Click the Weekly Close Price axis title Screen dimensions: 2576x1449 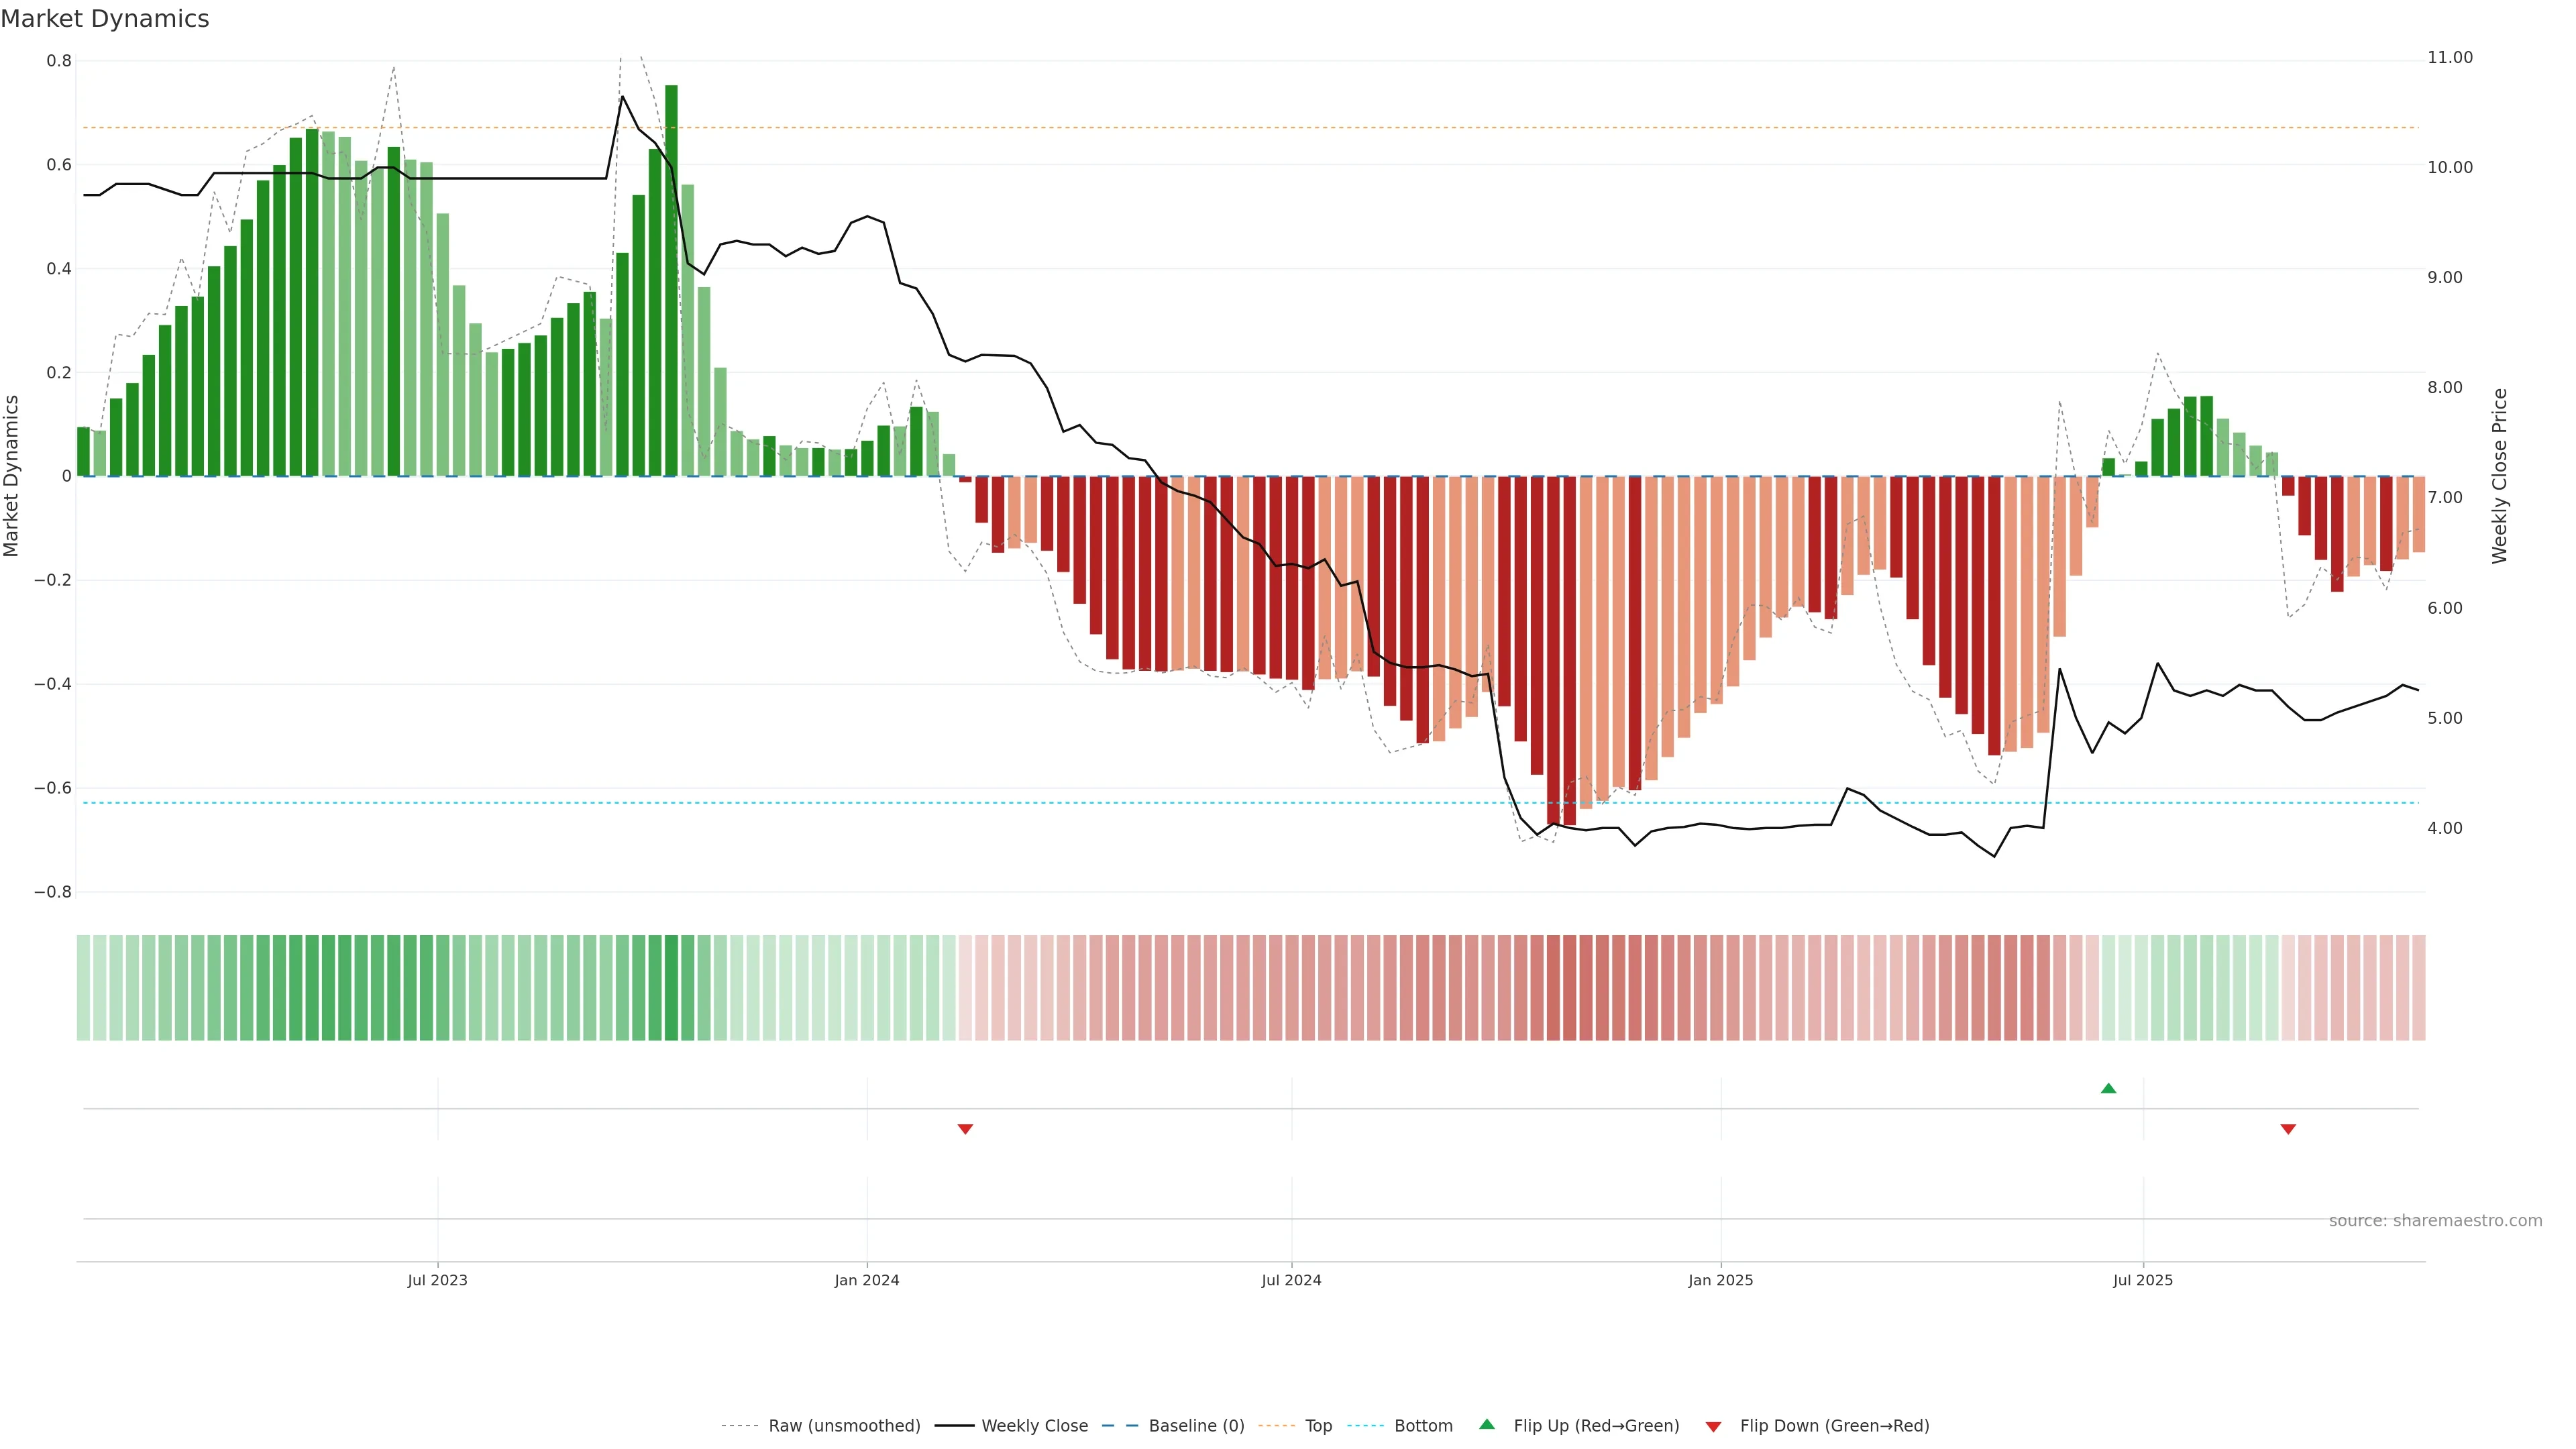pyautogui.click(x=2499, y=476)
